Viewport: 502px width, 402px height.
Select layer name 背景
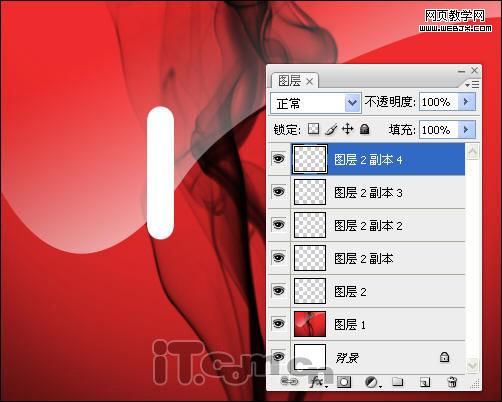click(347, 358)
